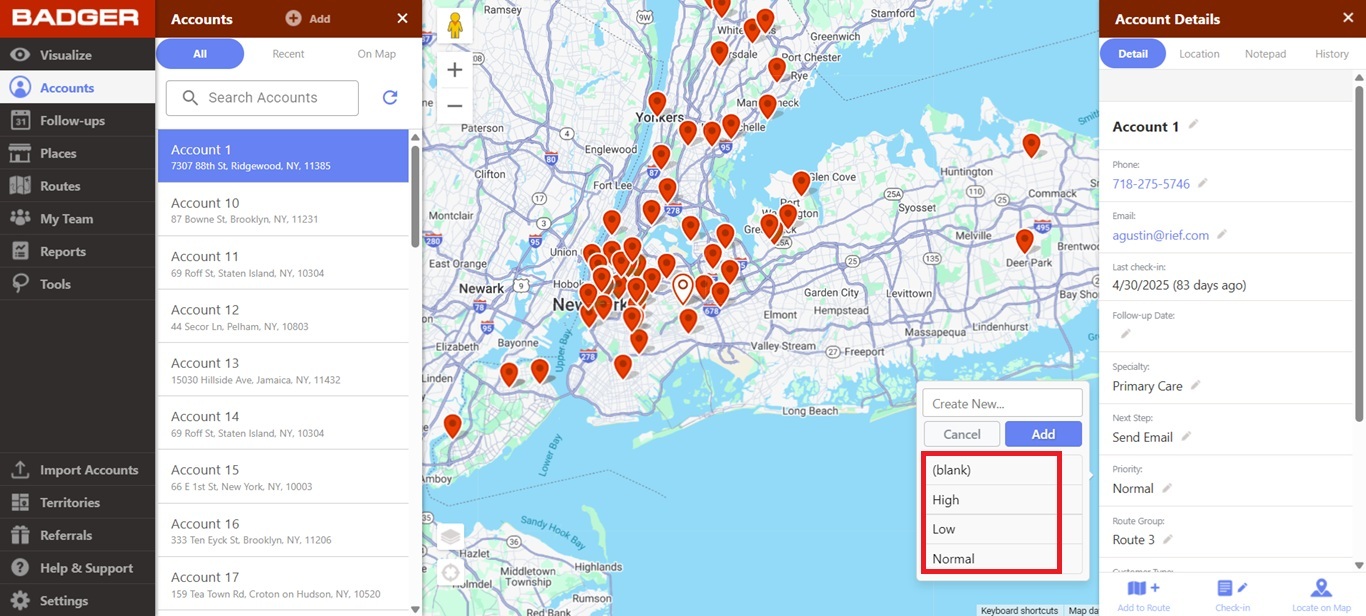Edit the Priority pencil icon

coord(1166,488)
